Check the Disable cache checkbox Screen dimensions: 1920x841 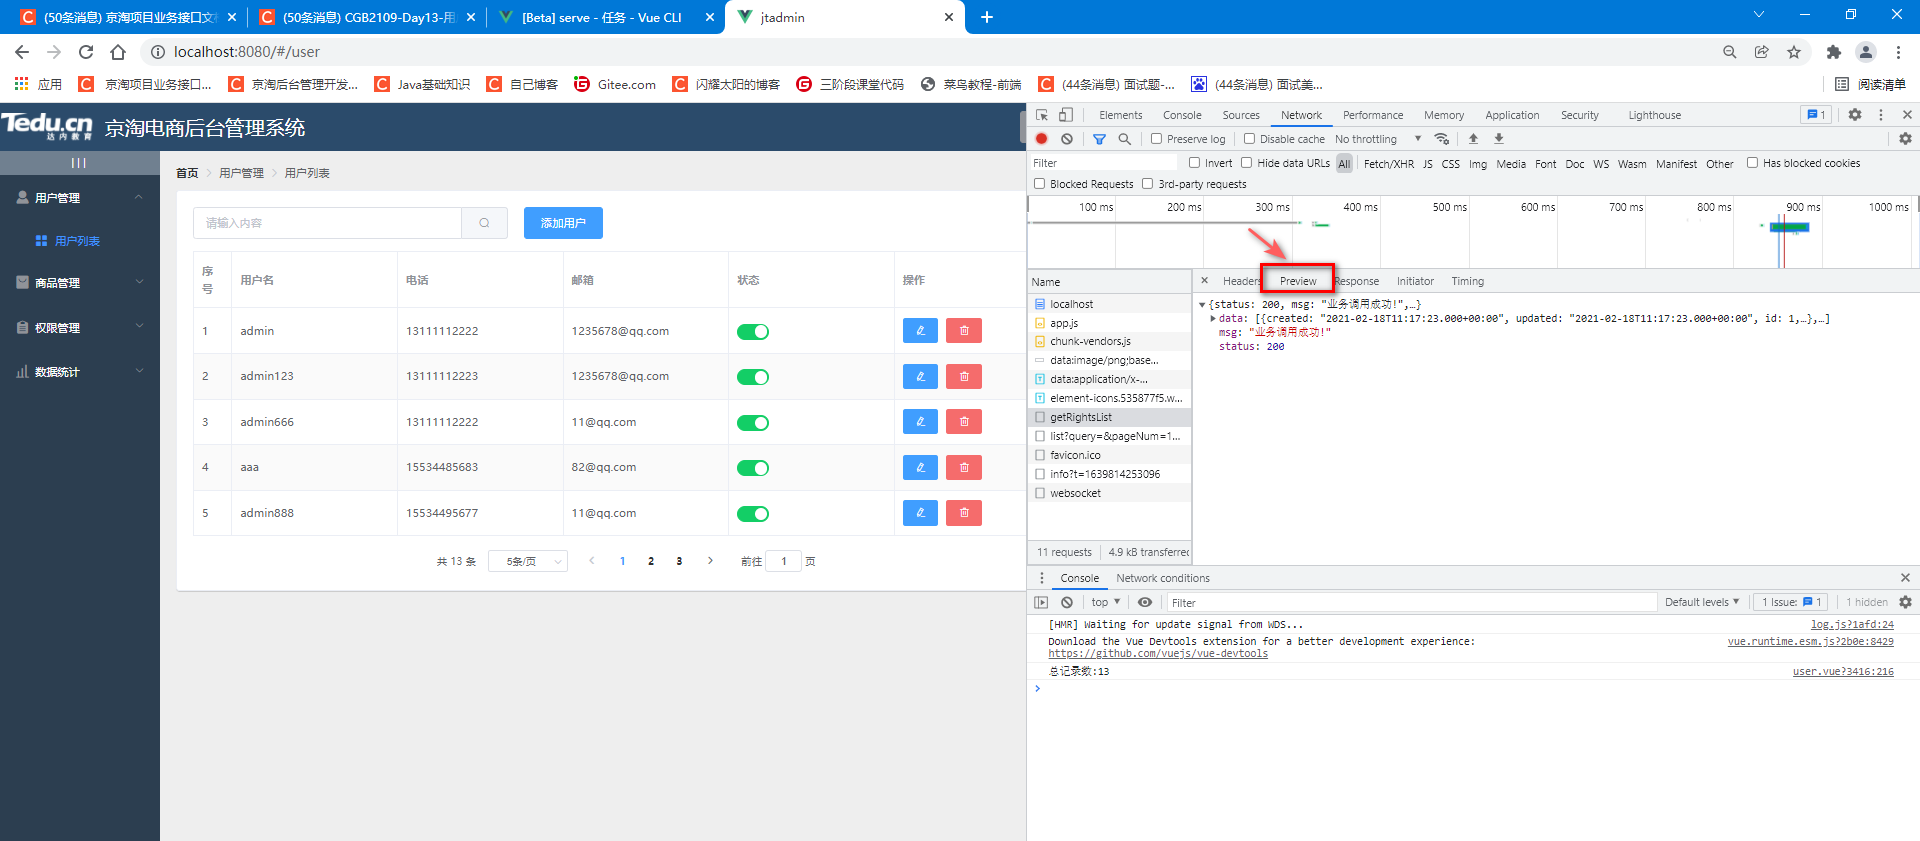(x=1249, y=139)
